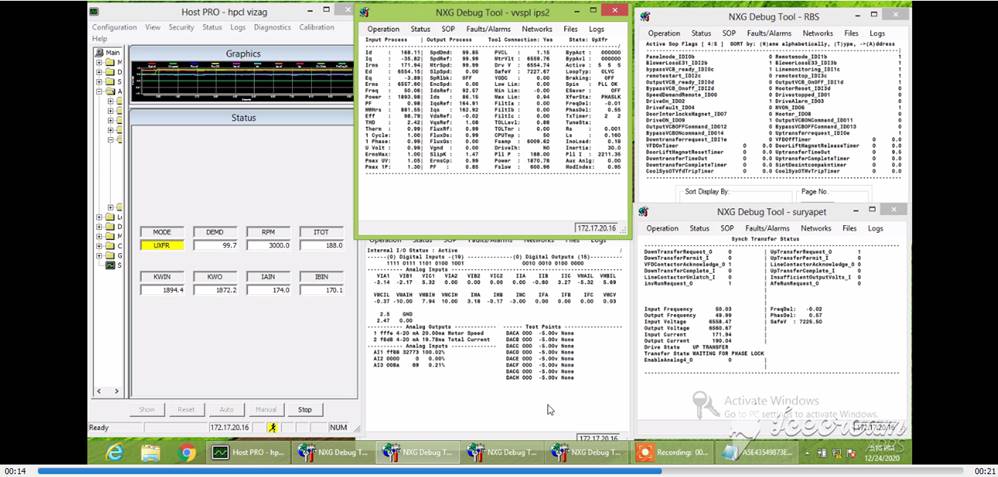This screenshot has height=477, width=998.
Task: Click the Reset button in Host PRO
Action: coord(186,409)
